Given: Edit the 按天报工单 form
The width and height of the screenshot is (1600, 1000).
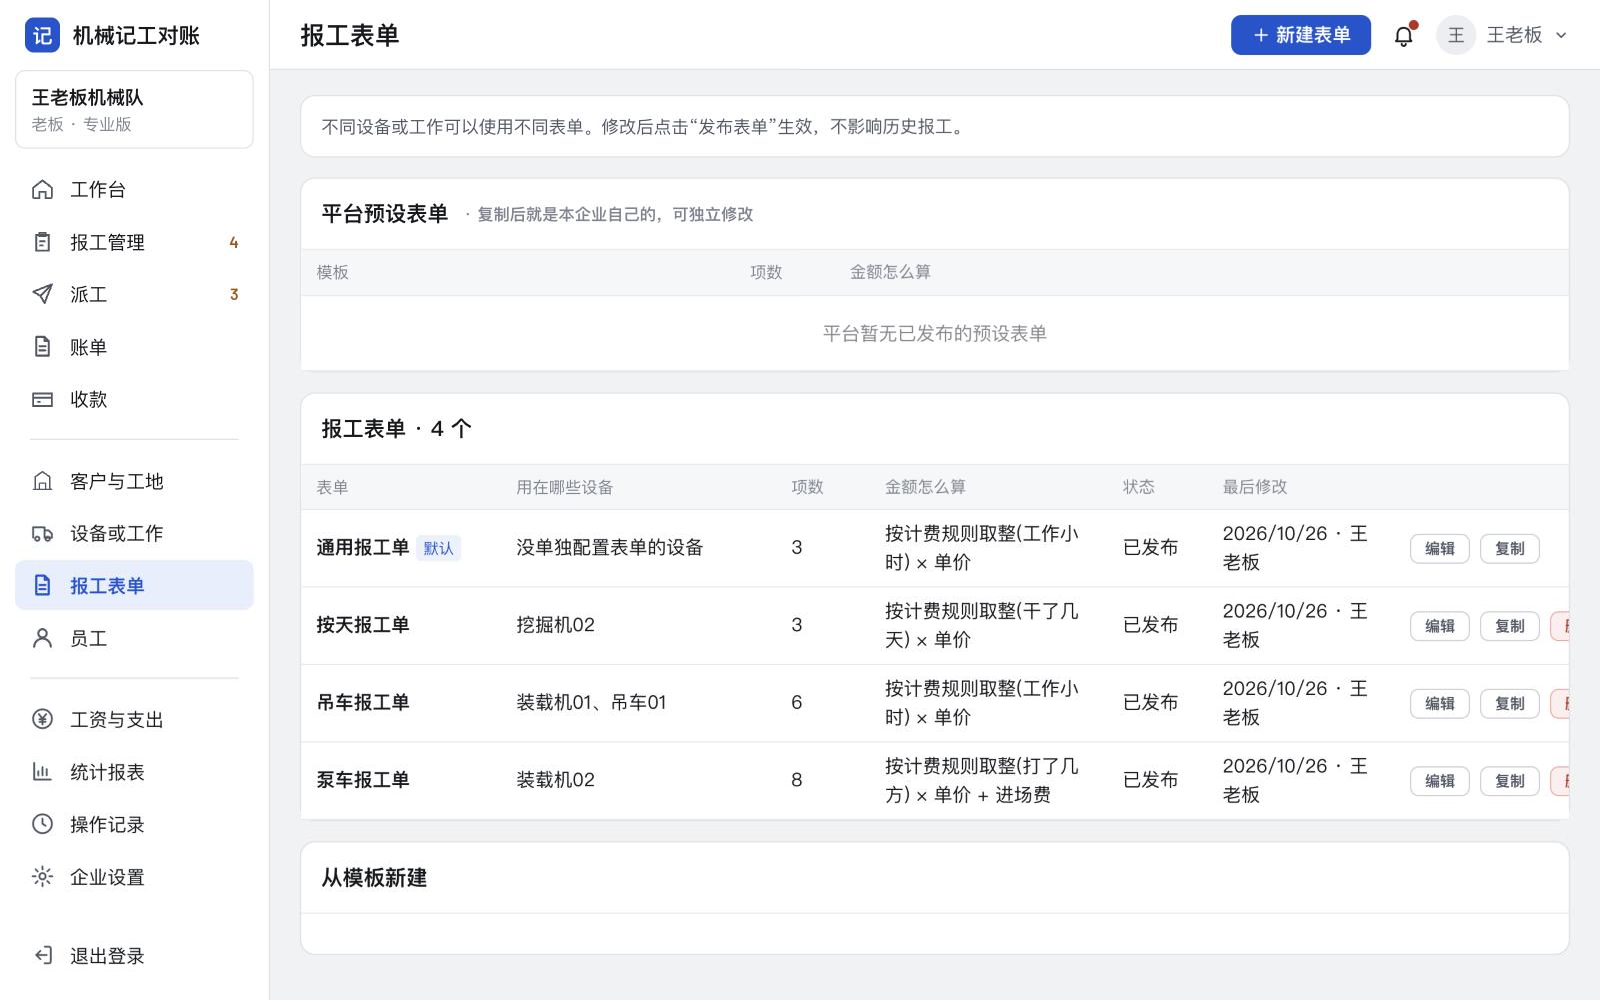Looking at the screenshot, I should (x=1439, y=626).
